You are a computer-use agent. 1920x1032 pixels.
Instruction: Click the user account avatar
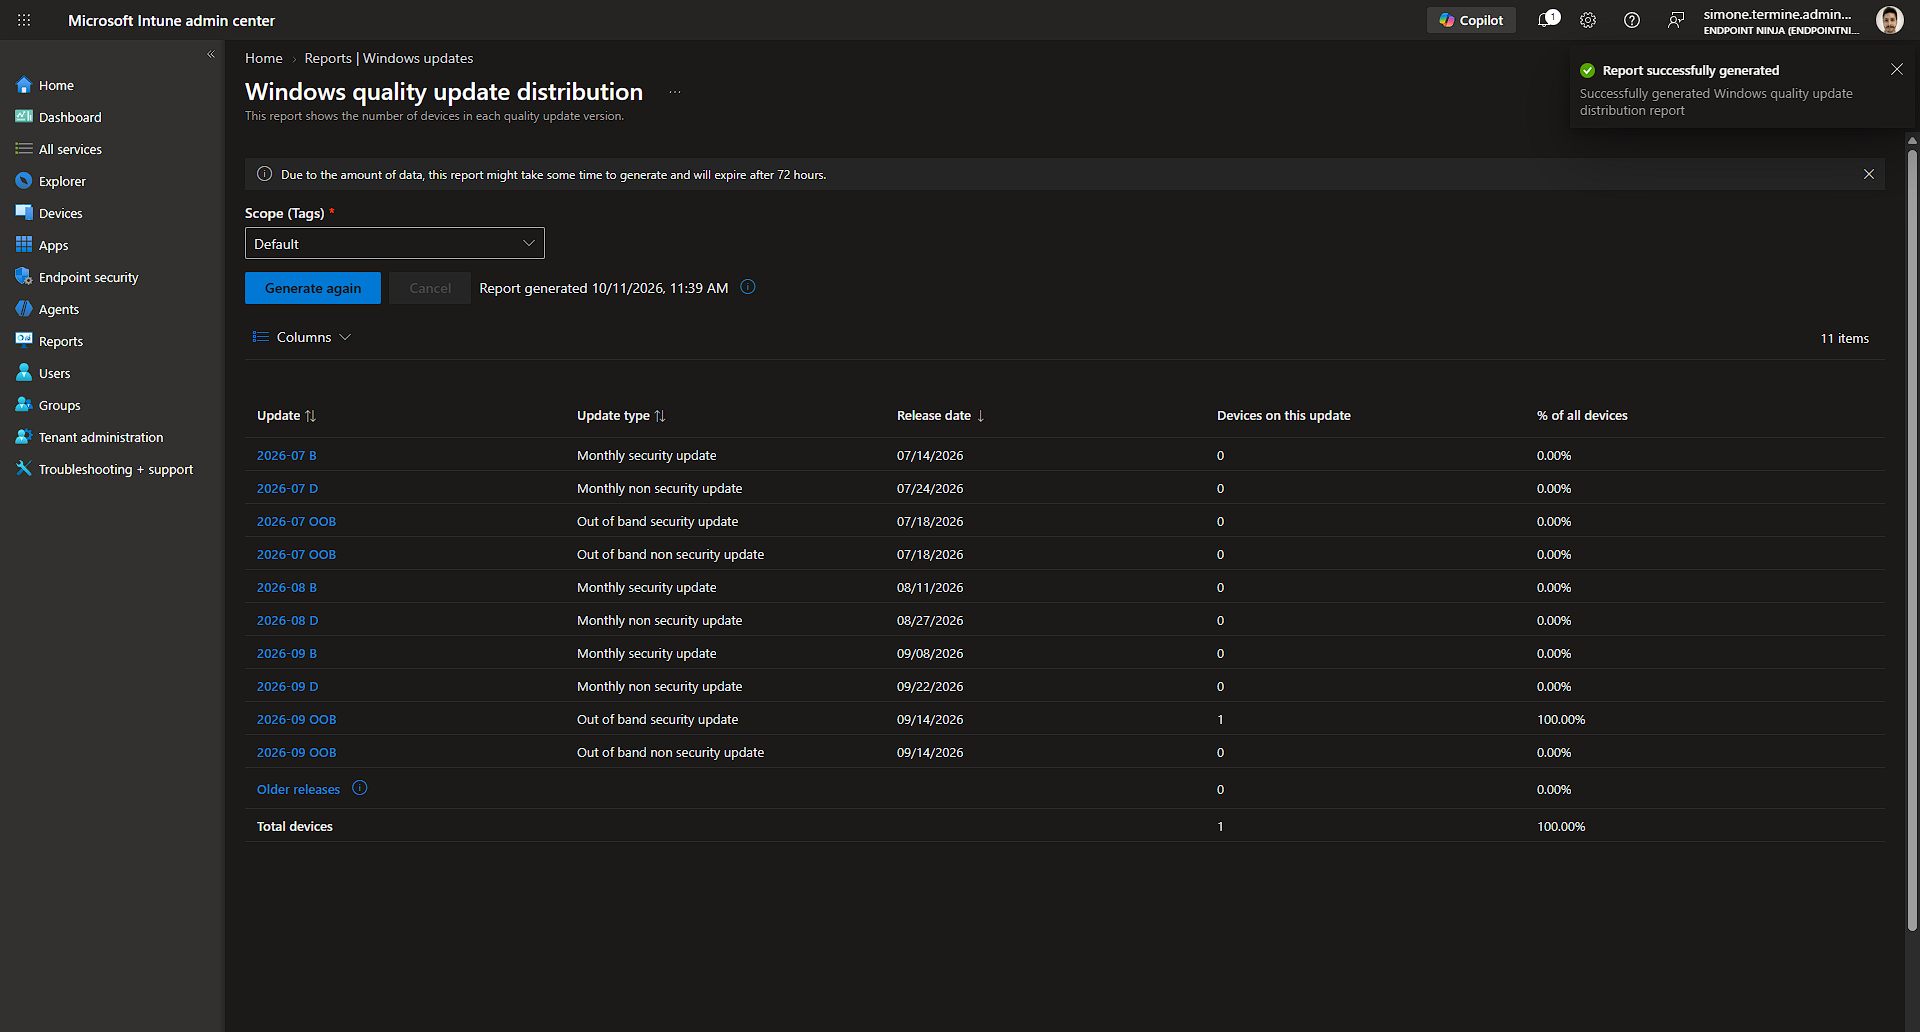(1889, 20)
